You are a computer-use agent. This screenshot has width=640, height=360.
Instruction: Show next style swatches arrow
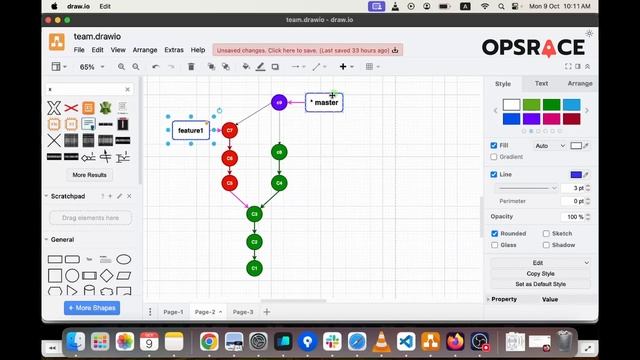587,110
